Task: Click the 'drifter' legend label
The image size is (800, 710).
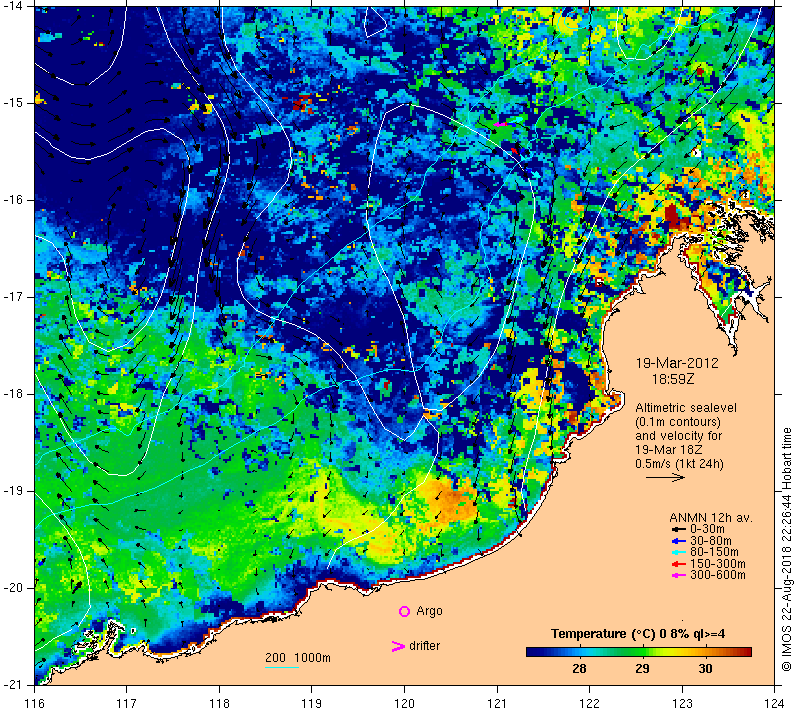Action: [x=424, y=646]
